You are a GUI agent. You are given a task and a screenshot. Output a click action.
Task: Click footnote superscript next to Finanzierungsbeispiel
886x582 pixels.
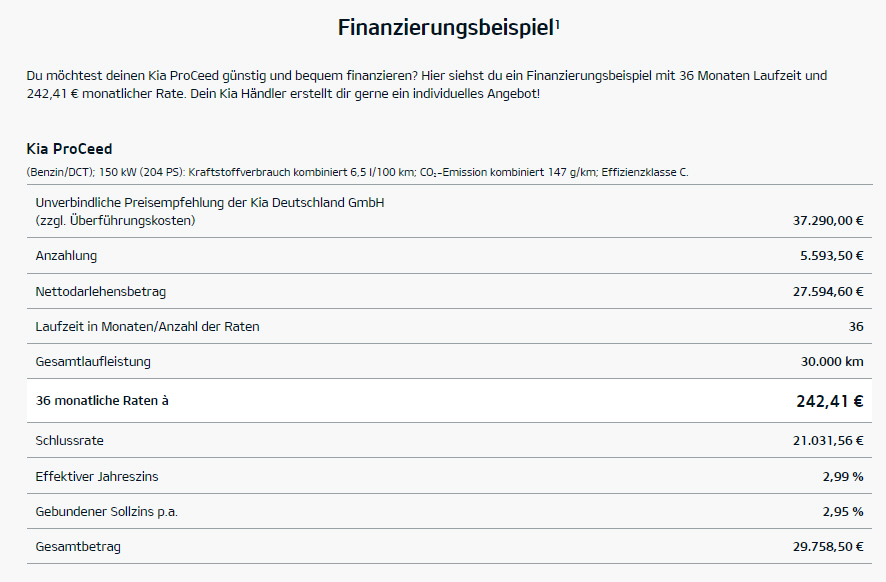pyautogui.click(x=557, y=24)
